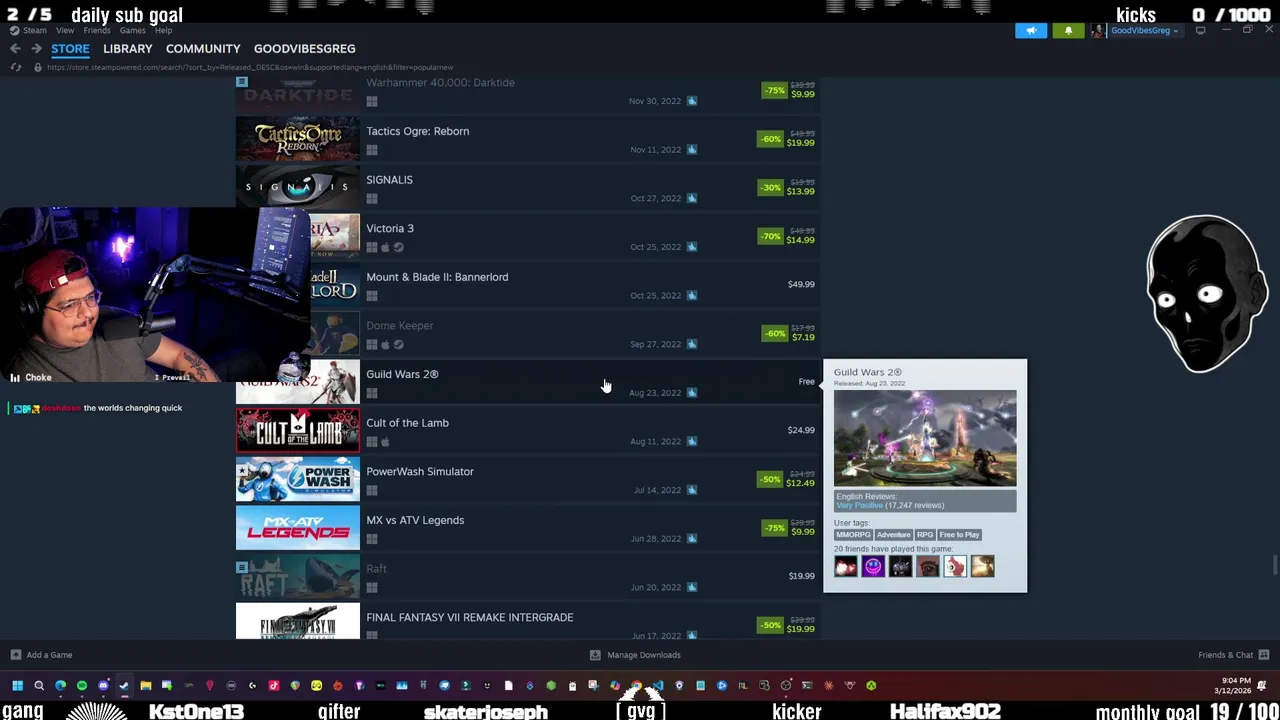Open the Games menu
This screenshot has height=720, width=1280.
point(132,31)
